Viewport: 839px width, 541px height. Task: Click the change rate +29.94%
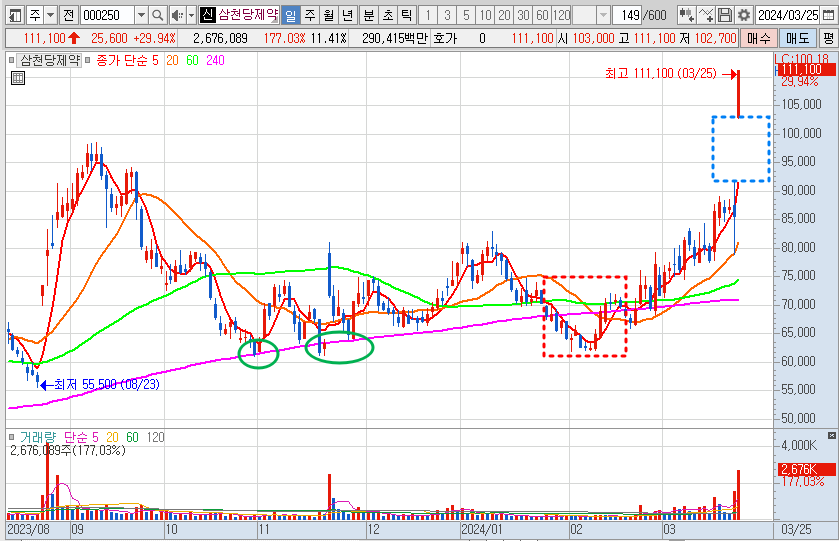(155, 39)
